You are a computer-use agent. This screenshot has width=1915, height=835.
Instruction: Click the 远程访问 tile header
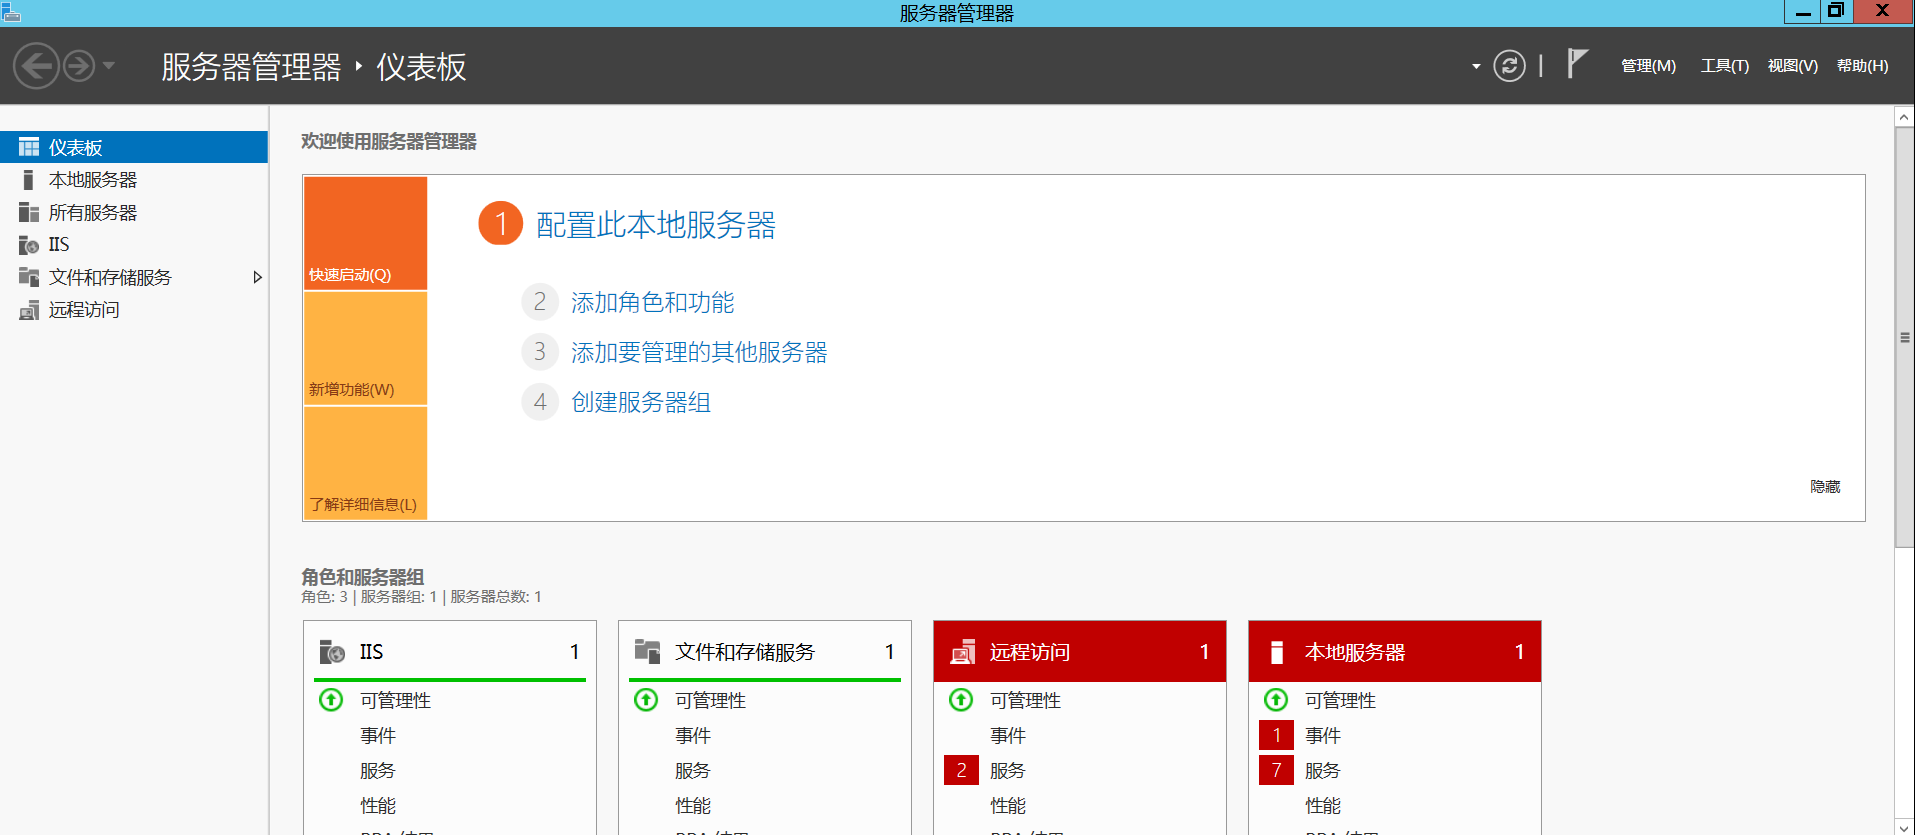click(x=1080, y=651)
